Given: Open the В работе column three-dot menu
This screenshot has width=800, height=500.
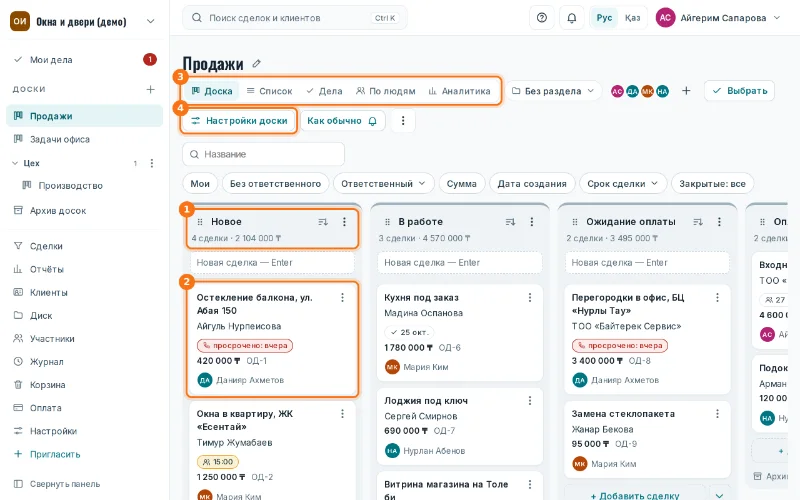Looking at the screenshot, I should pos(532,222).
